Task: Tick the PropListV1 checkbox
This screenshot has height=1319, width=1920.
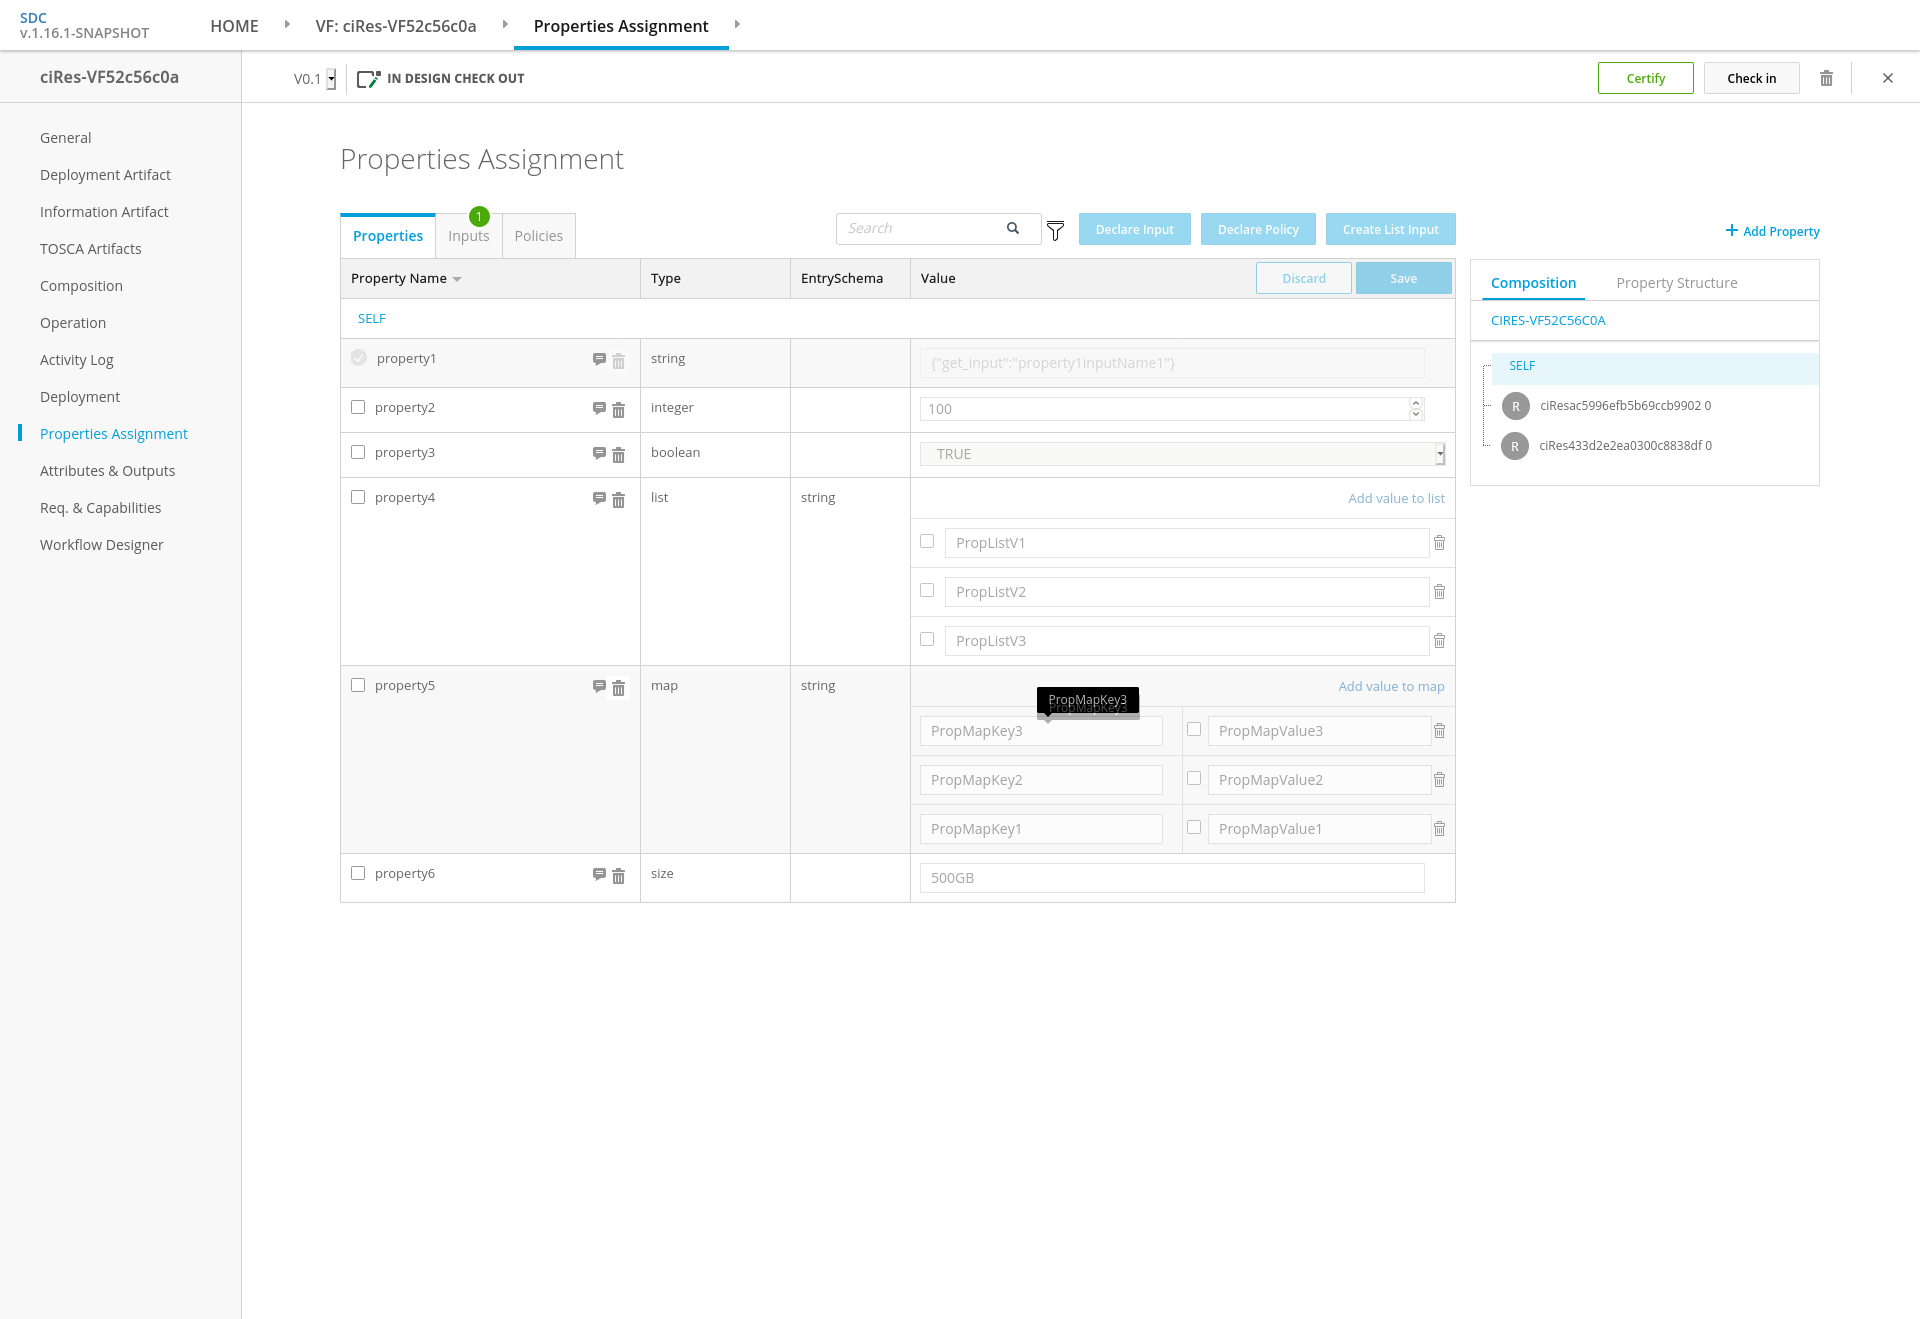Action: pos(927,541)
